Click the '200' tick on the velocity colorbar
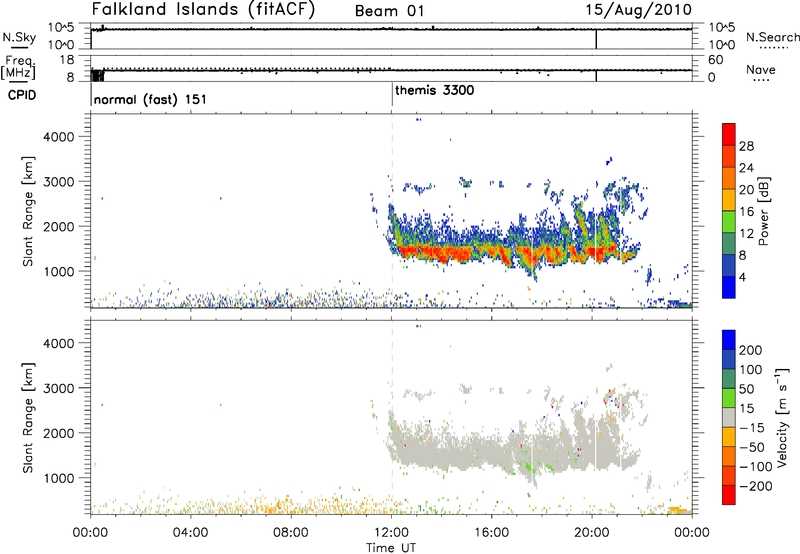The width and height of the screenshot is (800, 554). pyautogui.click(x=751, y=350)
